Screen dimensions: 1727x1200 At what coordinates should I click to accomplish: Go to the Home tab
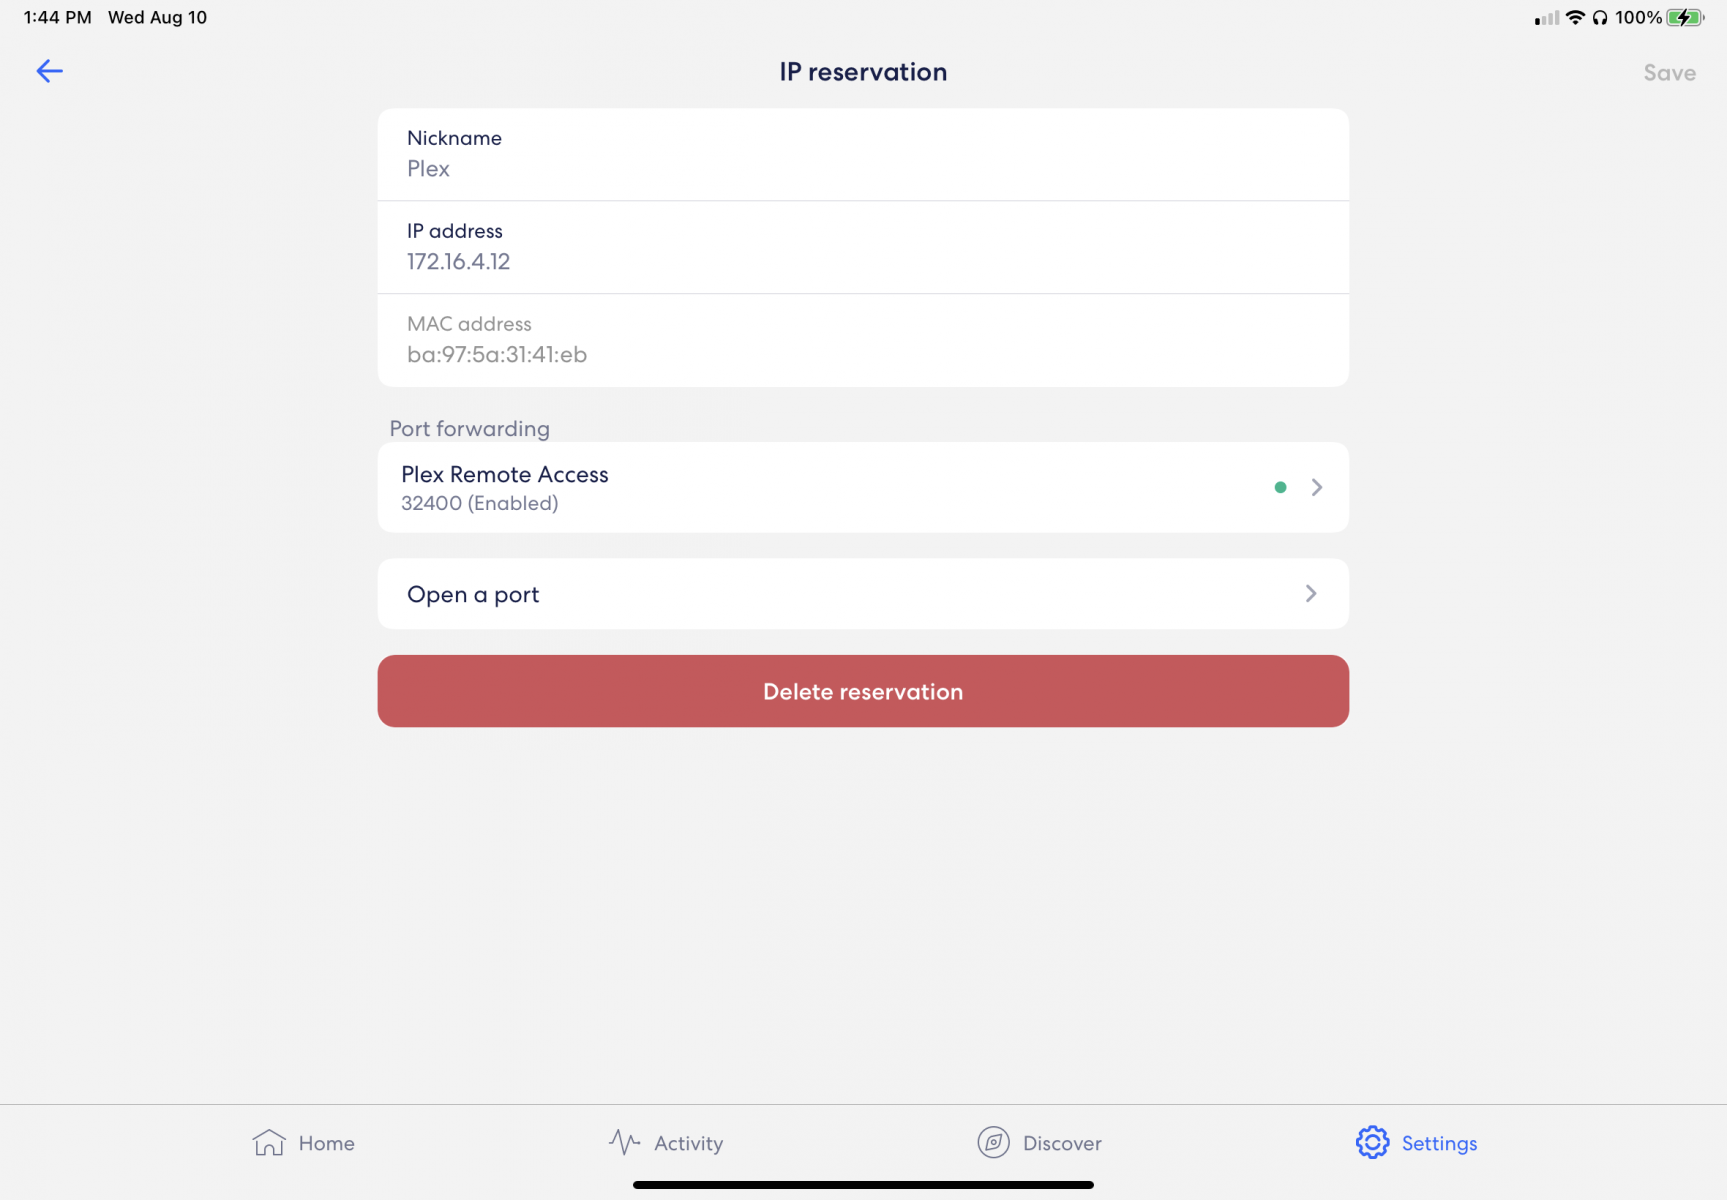pyautogui.click(x=326, y=1143)
